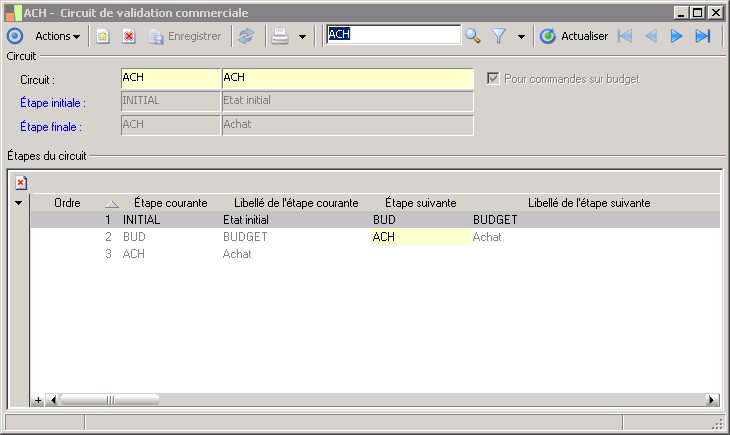Screen dimensions: 730x435
Task: Click Libellé de l'étape suivante header
Action: [589, 203]
